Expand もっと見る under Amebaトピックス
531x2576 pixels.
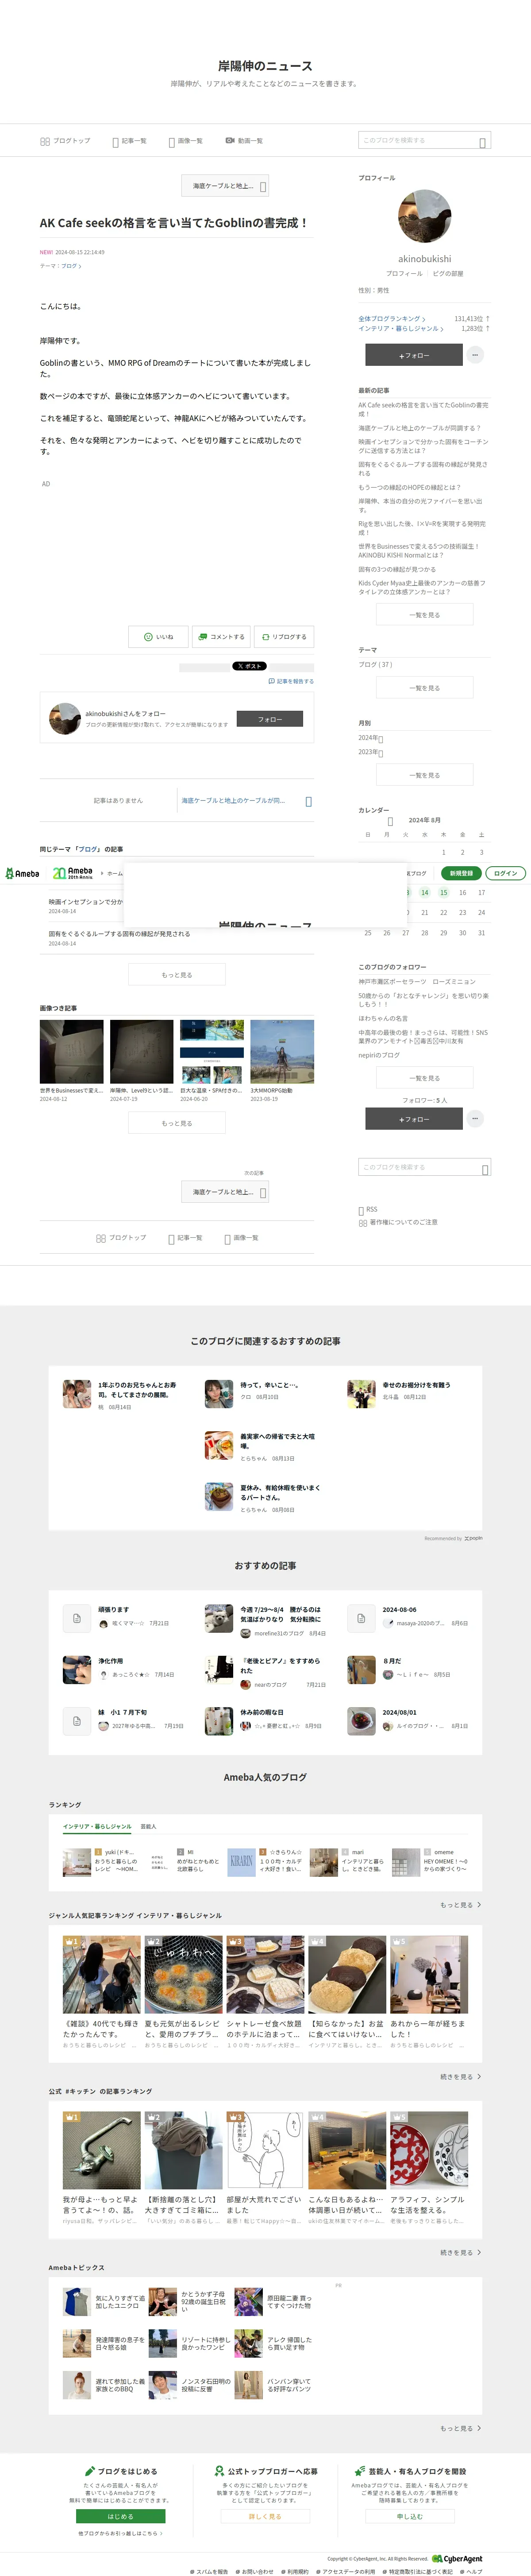[460, 2429]
